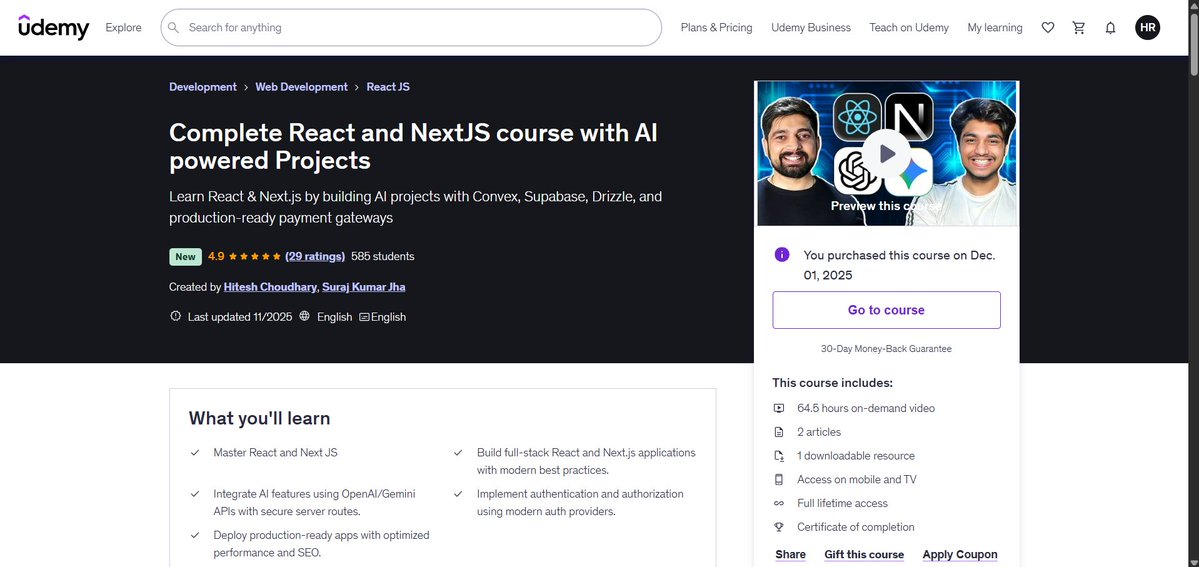Click the mobile and TV access icon

pos(778,480)
